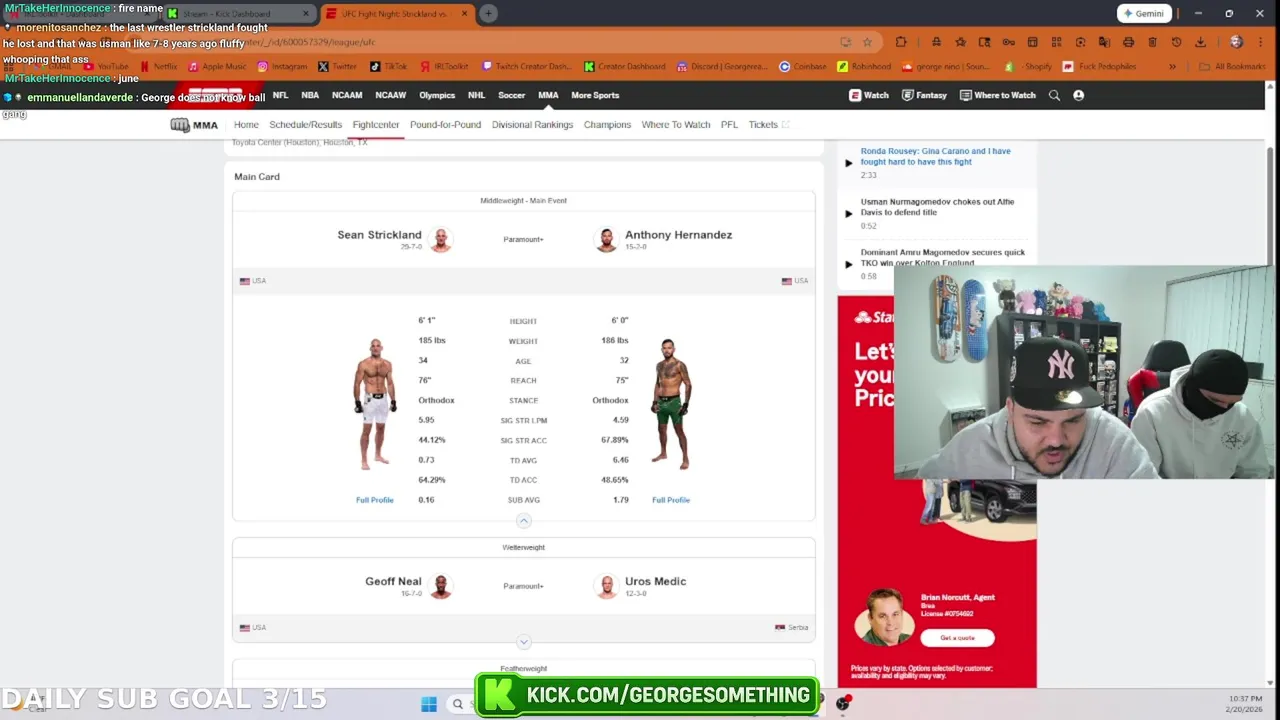Click the Geoff Neal fighter name

tap(393, 581)
